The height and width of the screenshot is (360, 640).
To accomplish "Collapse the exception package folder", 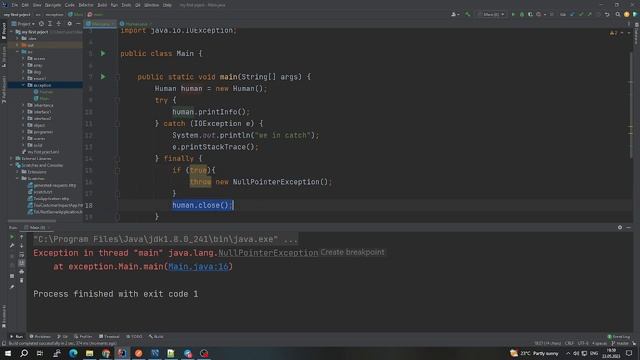I will point(23,85).
